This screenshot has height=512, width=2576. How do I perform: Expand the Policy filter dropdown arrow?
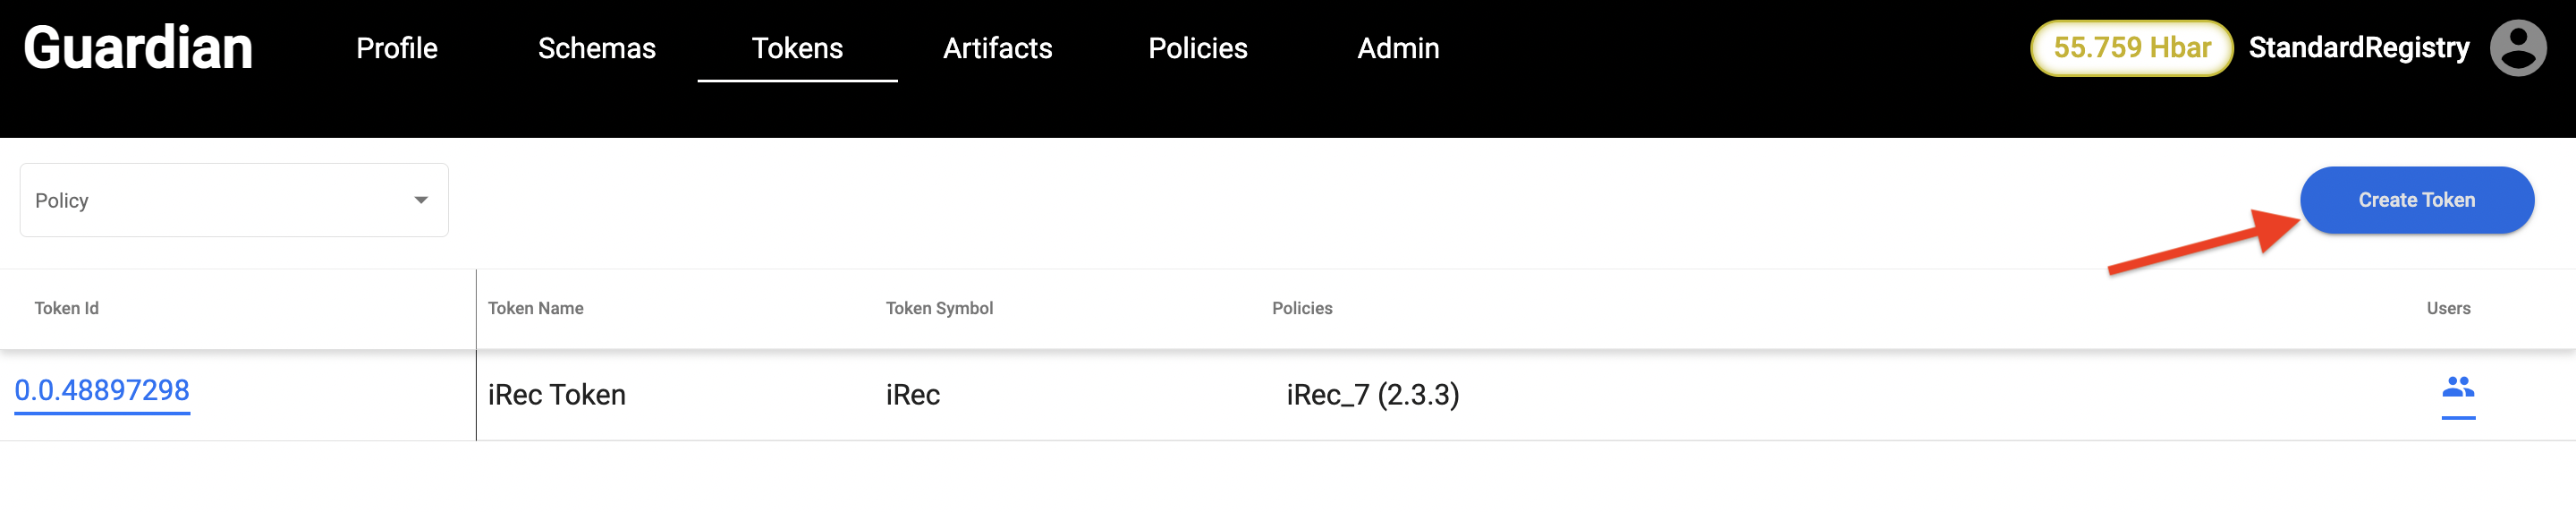coord(421,200)
